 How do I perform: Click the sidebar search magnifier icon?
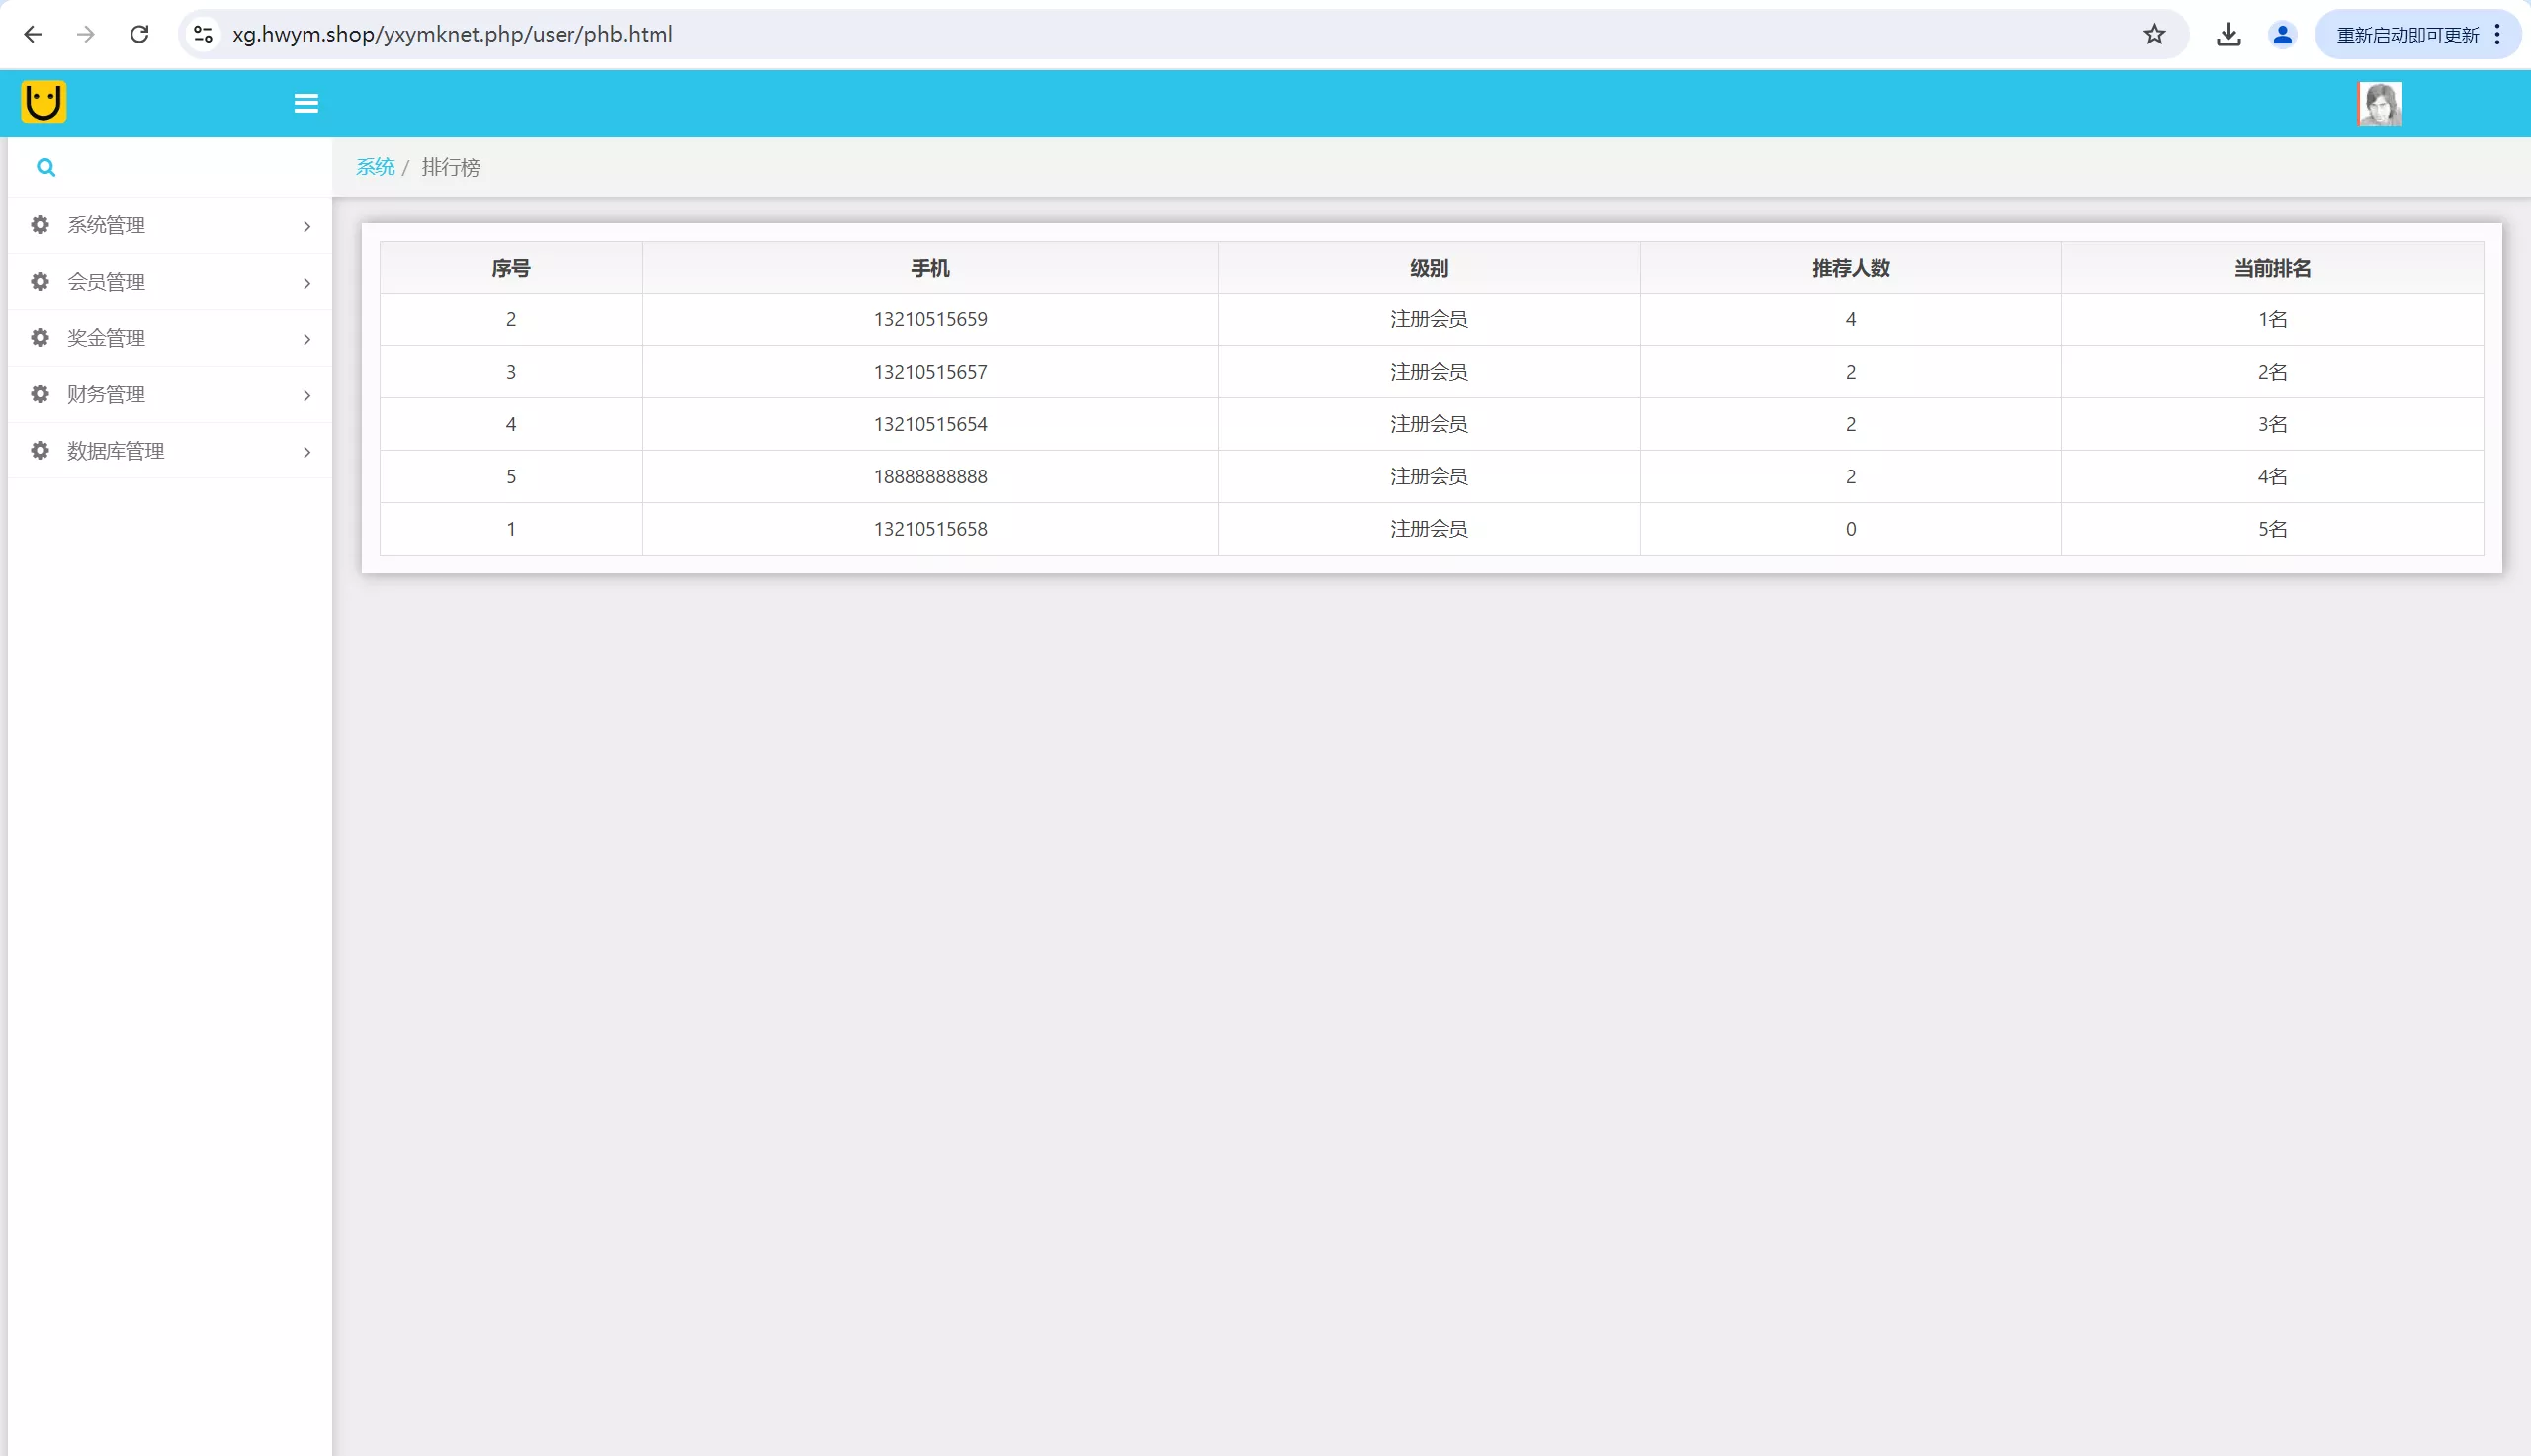click(46, 167)
